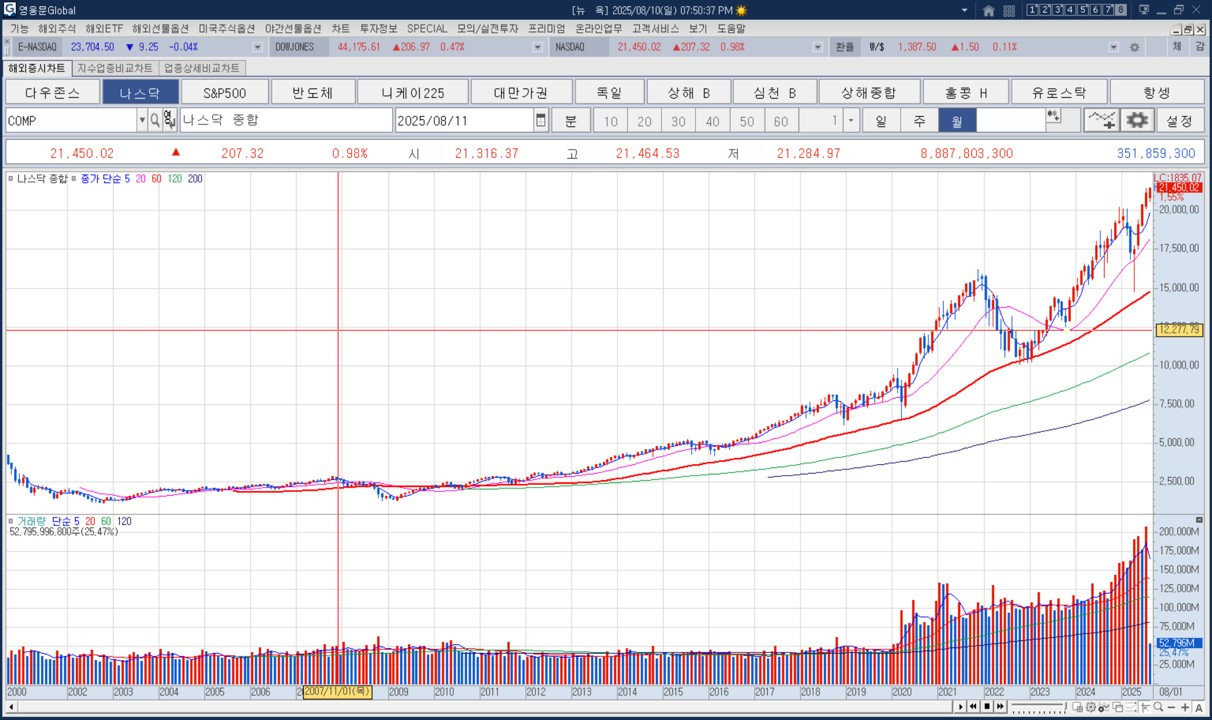Expand the NASDAQ ticker dropdown
The image size is (1212, 720).
[x=818, y=47]
